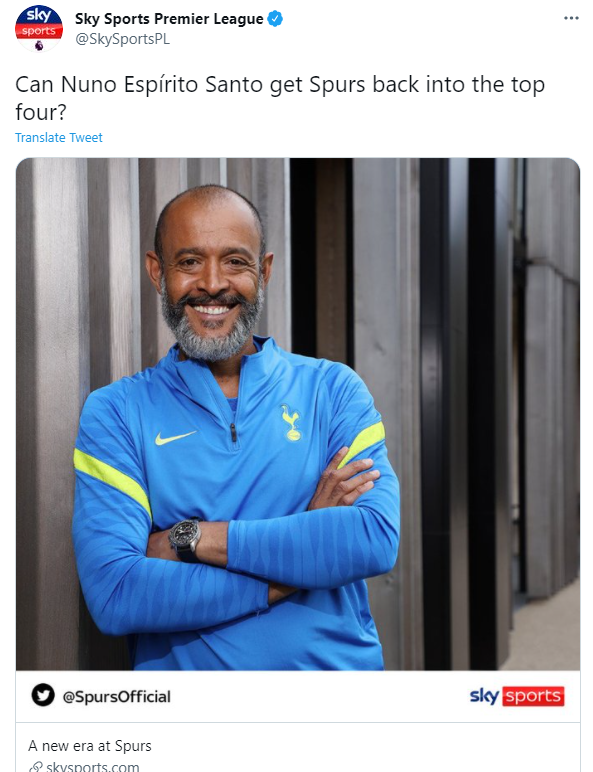The width and height of the screenshot is (593, 772).
Task: Click the red "sports" block of the card logo
Action: [533, 696]
